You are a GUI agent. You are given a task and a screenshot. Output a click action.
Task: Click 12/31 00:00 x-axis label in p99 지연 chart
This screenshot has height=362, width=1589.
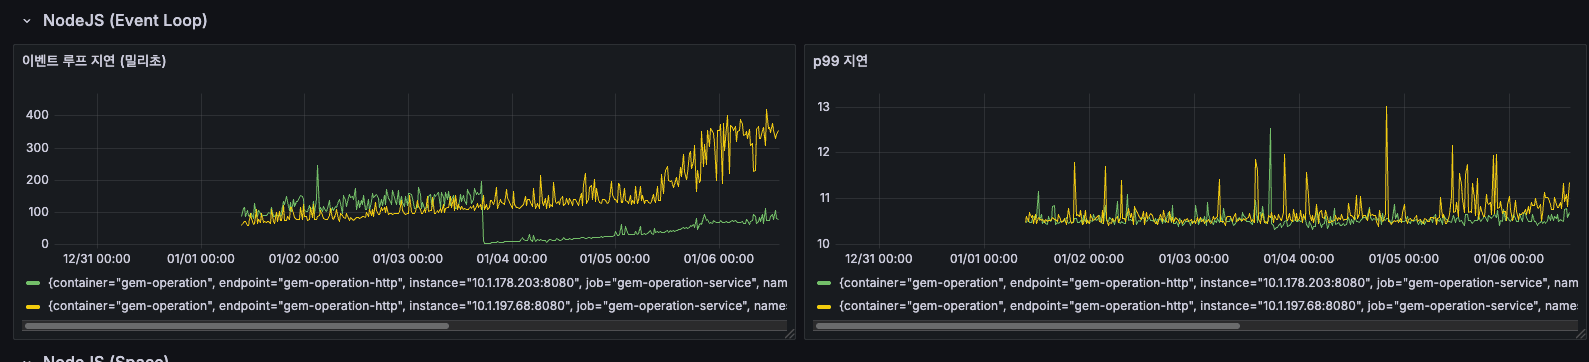pyautogui.click(x=879, y=259)
